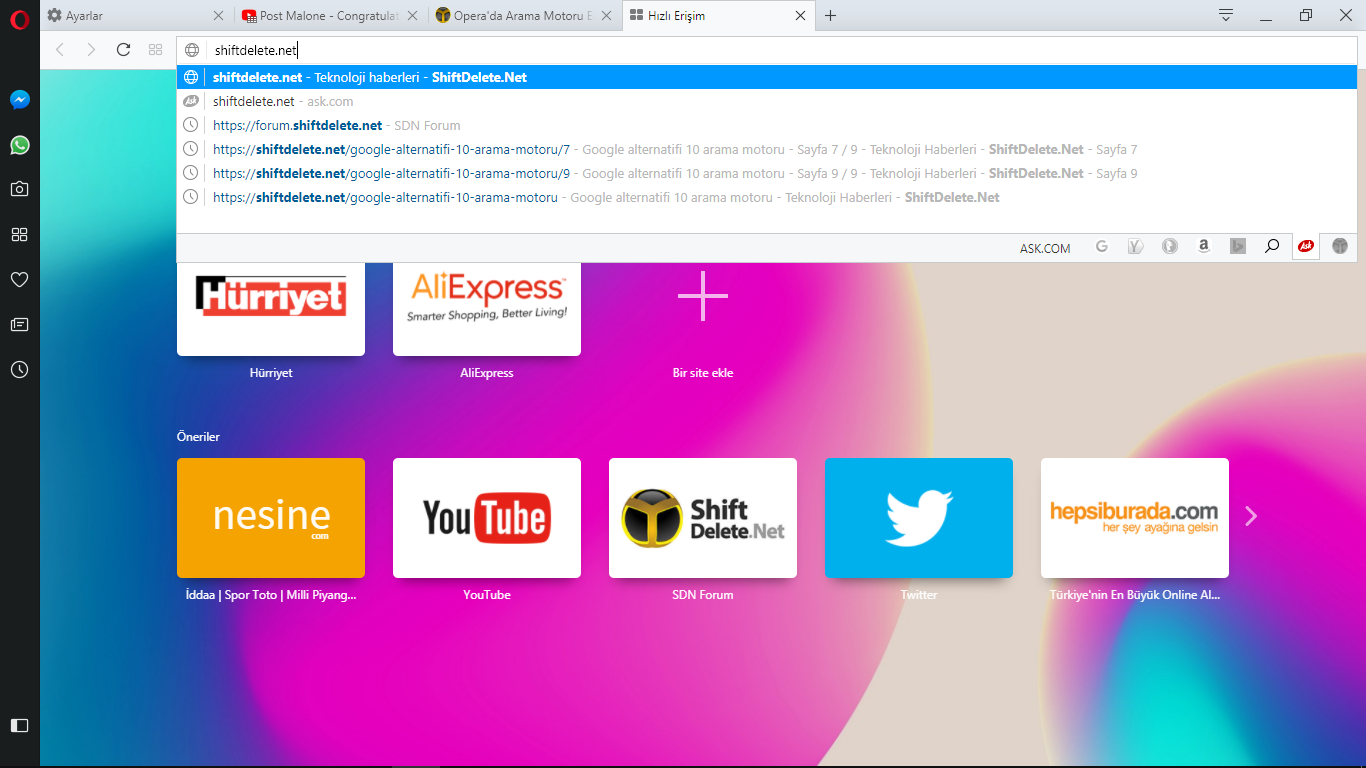Click the globe icon in address bar

coord(192,50)
